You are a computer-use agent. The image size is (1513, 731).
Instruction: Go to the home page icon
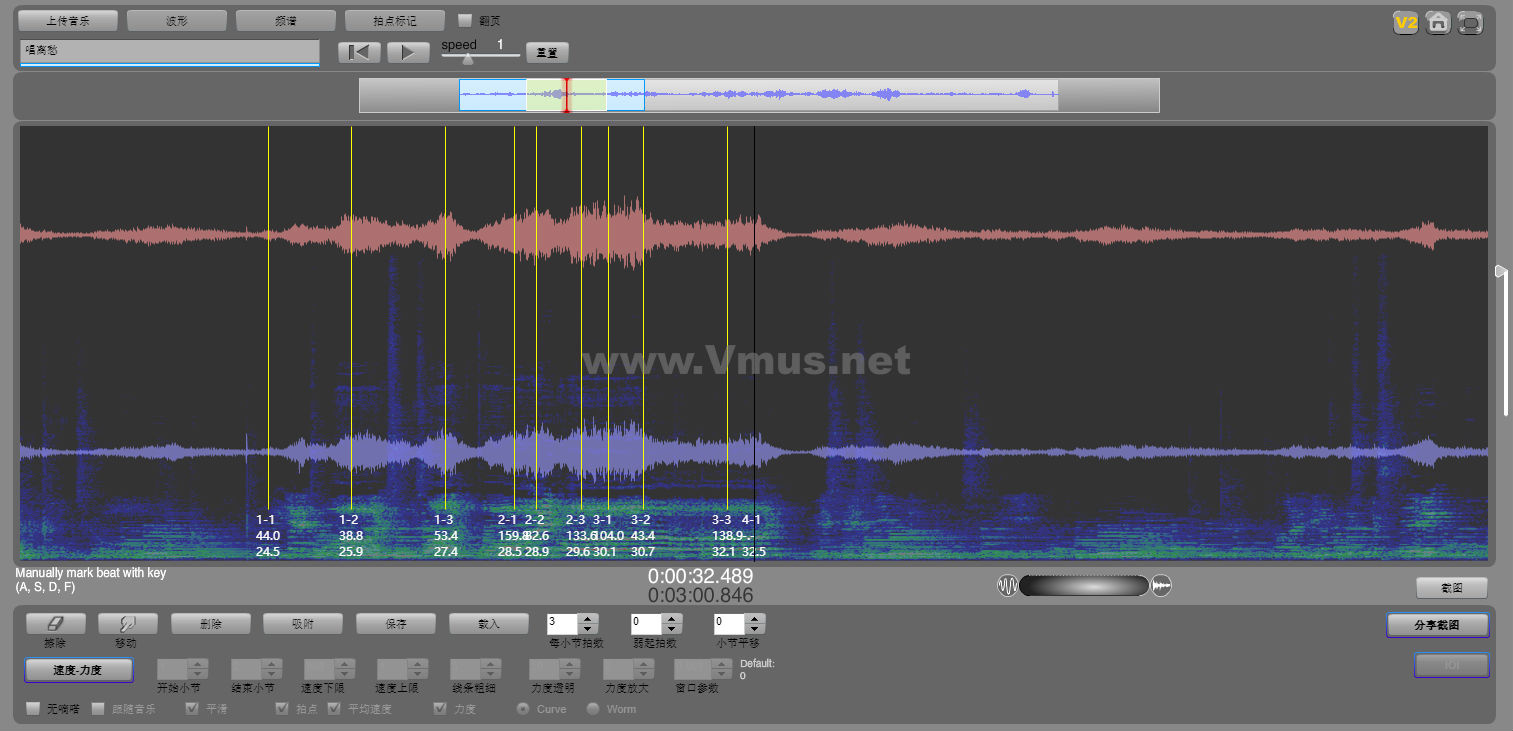[1438, 22]
